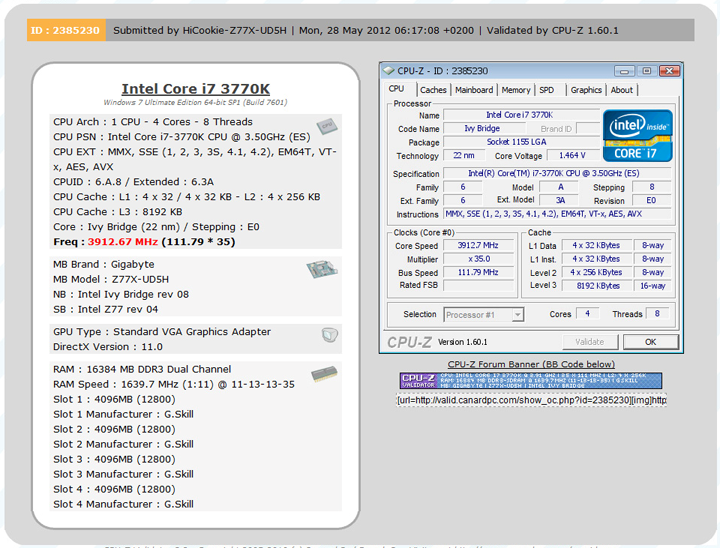Click the Level 3 16-way value
This screenshot has width=720, height=548.
pyautogui.click(x=652, y=286)
